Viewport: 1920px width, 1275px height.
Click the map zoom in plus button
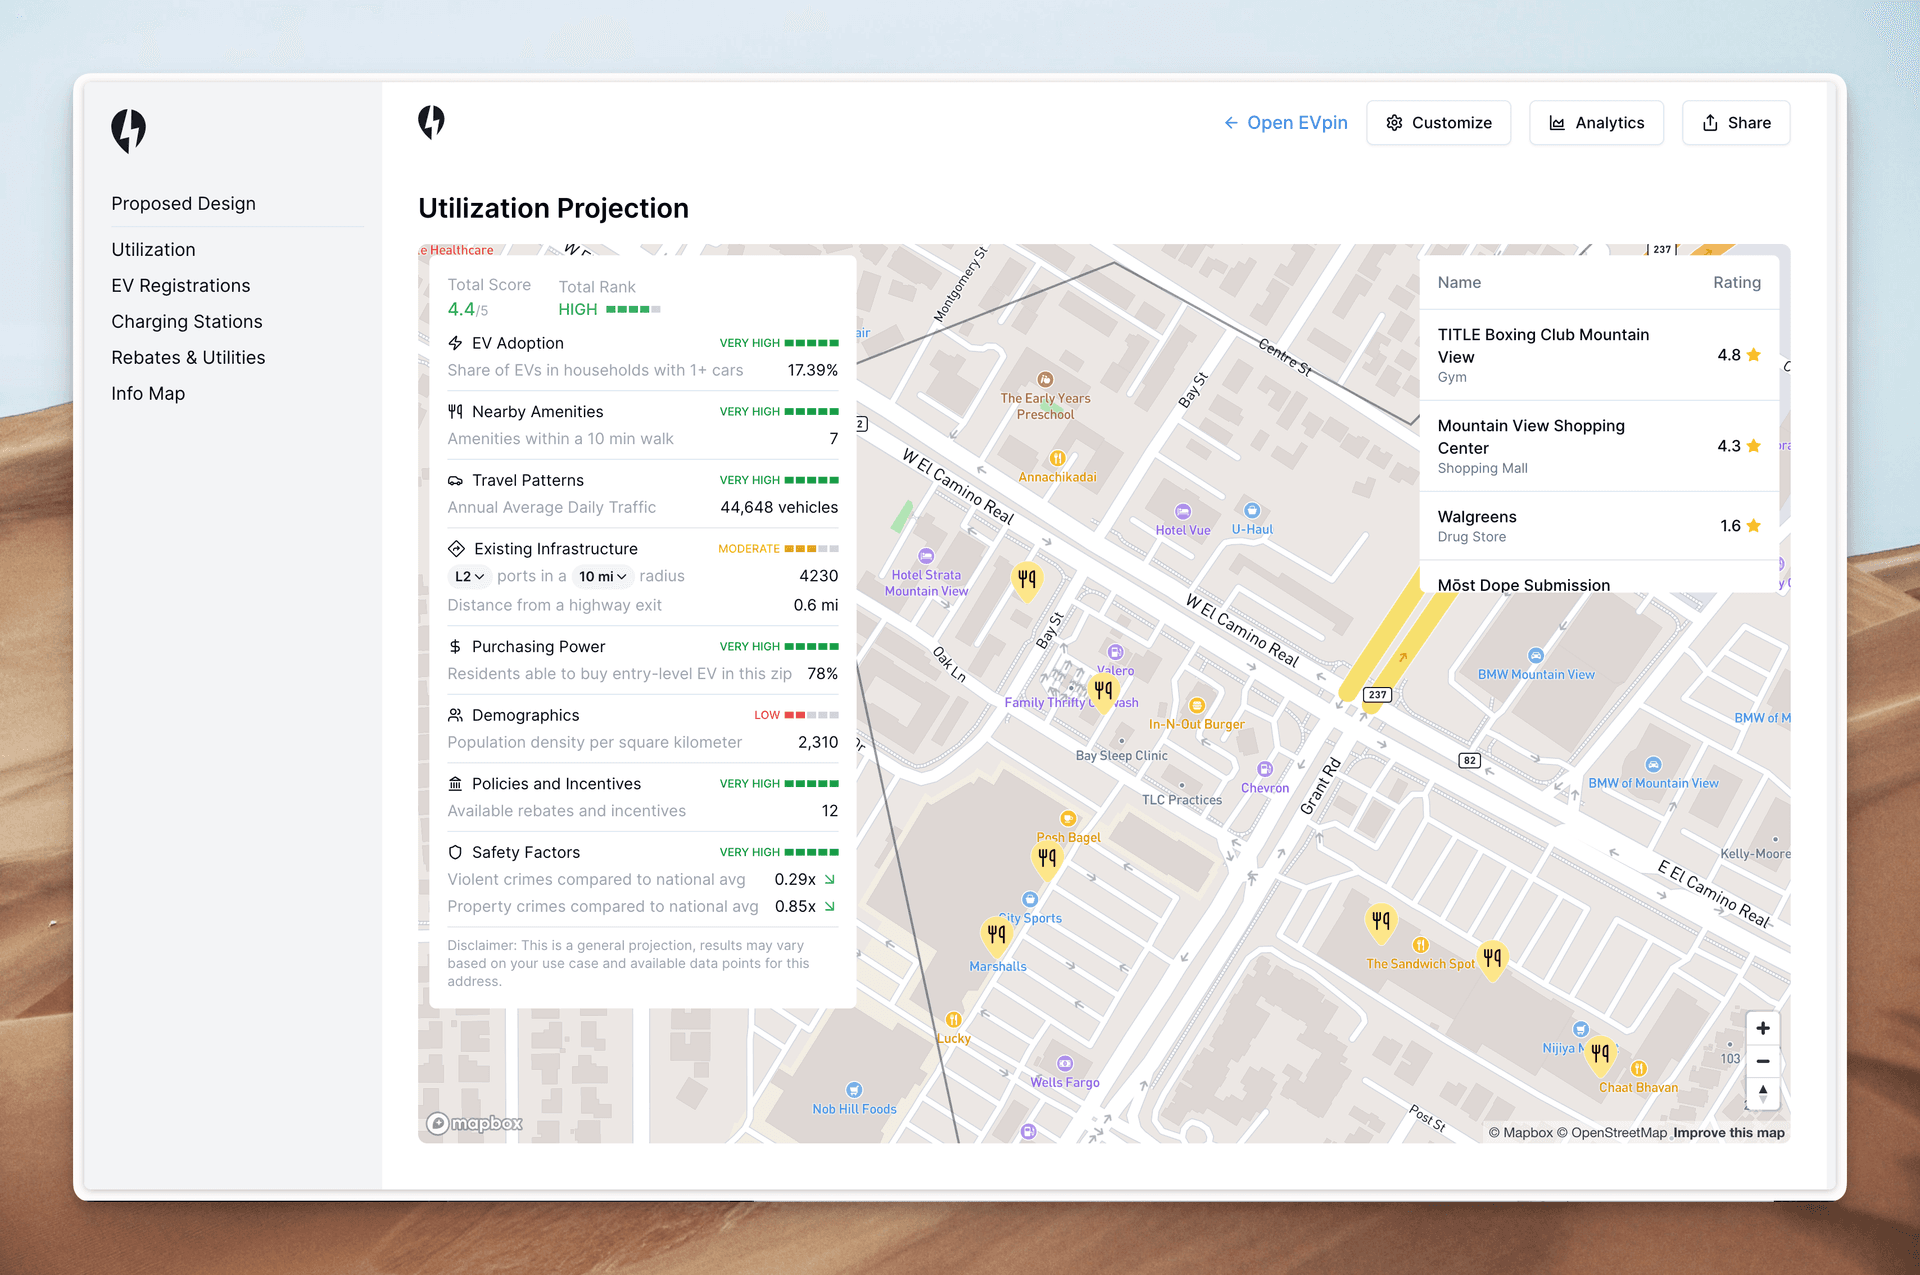coord(1763,1028)
